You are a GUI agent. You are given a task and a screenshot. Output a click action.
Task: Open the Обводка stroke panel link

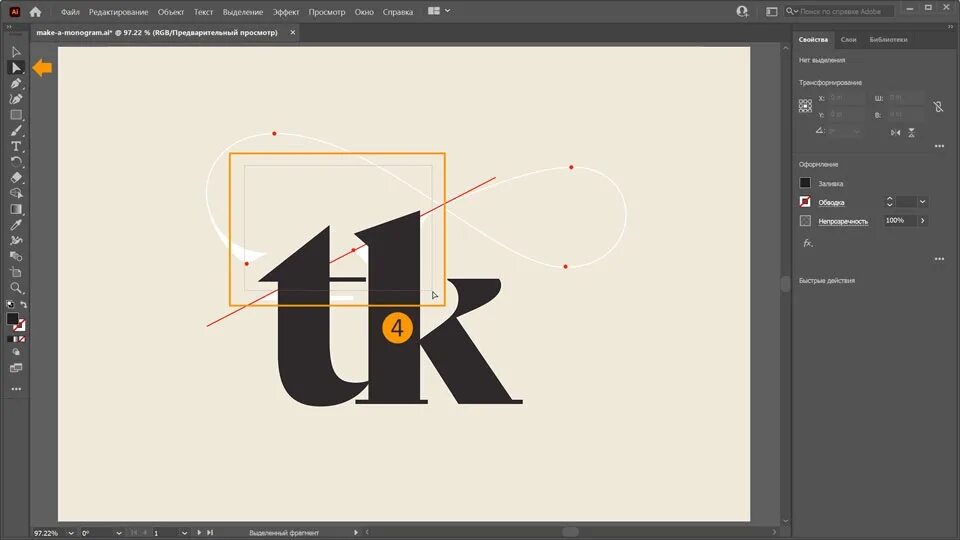pyautogui.click(x=831, y=203)
